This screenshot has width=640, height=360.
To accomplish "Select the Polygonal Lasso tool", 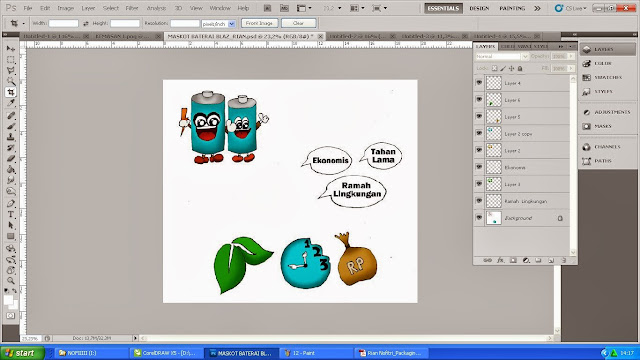I will [x=11, y=71].
